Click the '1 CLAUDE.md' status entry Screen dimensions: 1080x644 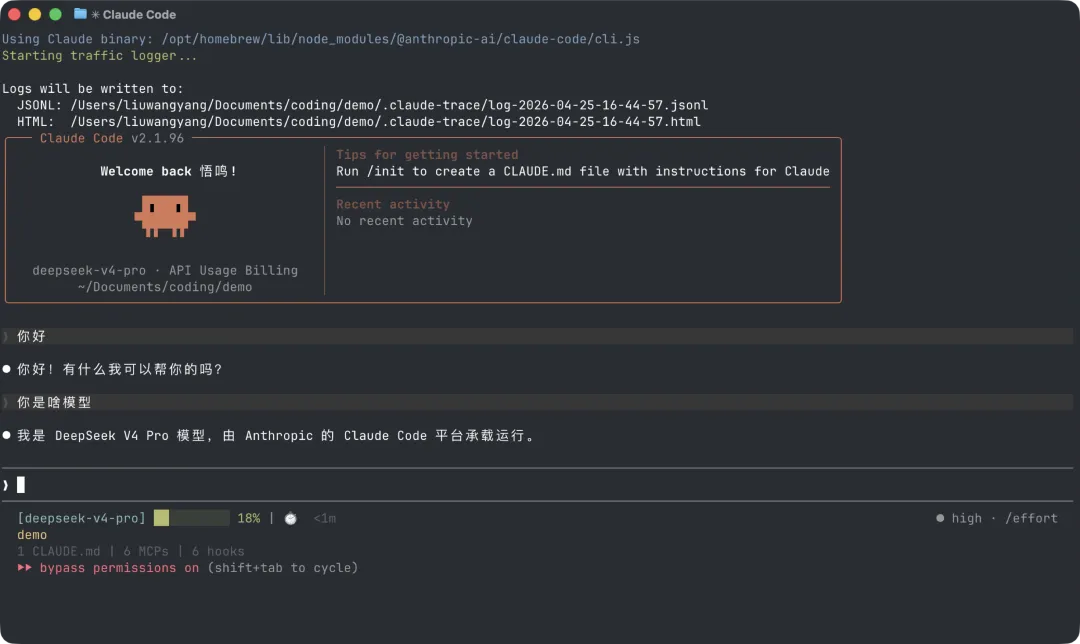59,551
